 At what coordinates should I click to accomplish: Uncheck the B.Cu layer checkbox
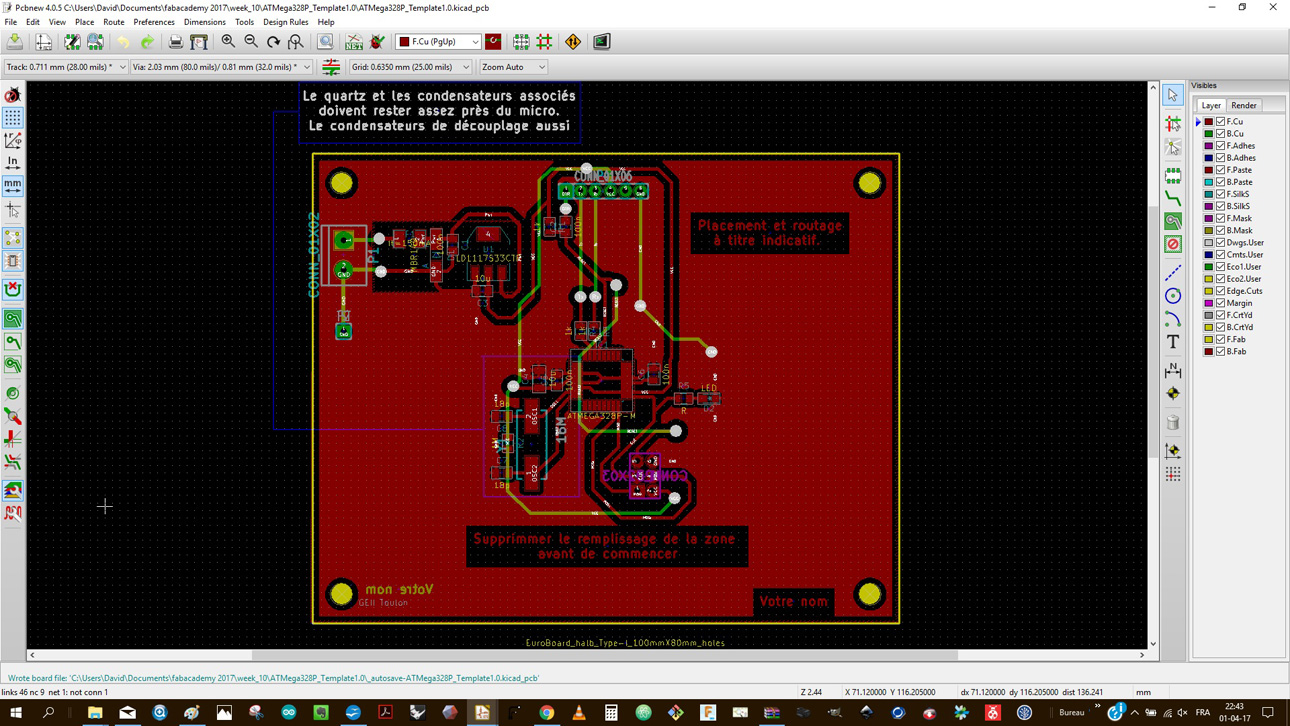pos(1221,133)
